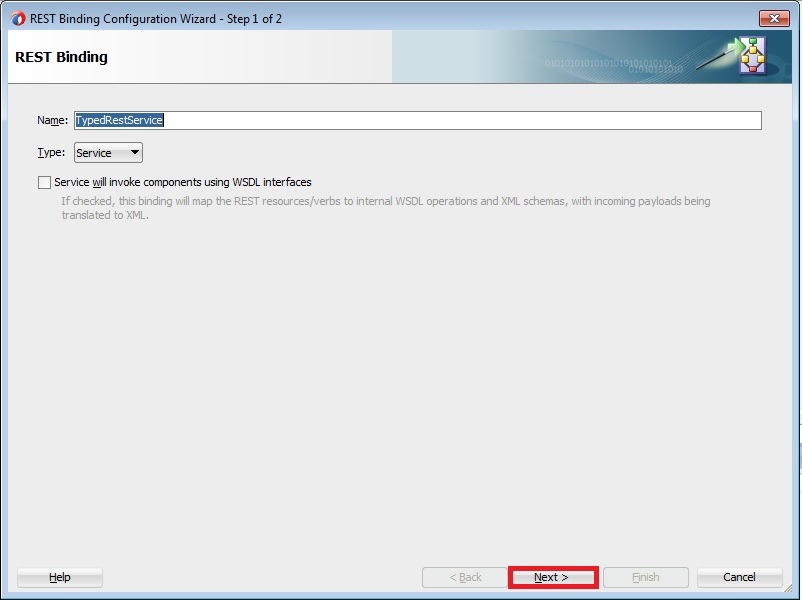Click the Next button
The width and height of the screenshot is (802, 600).
click(552, 577)
